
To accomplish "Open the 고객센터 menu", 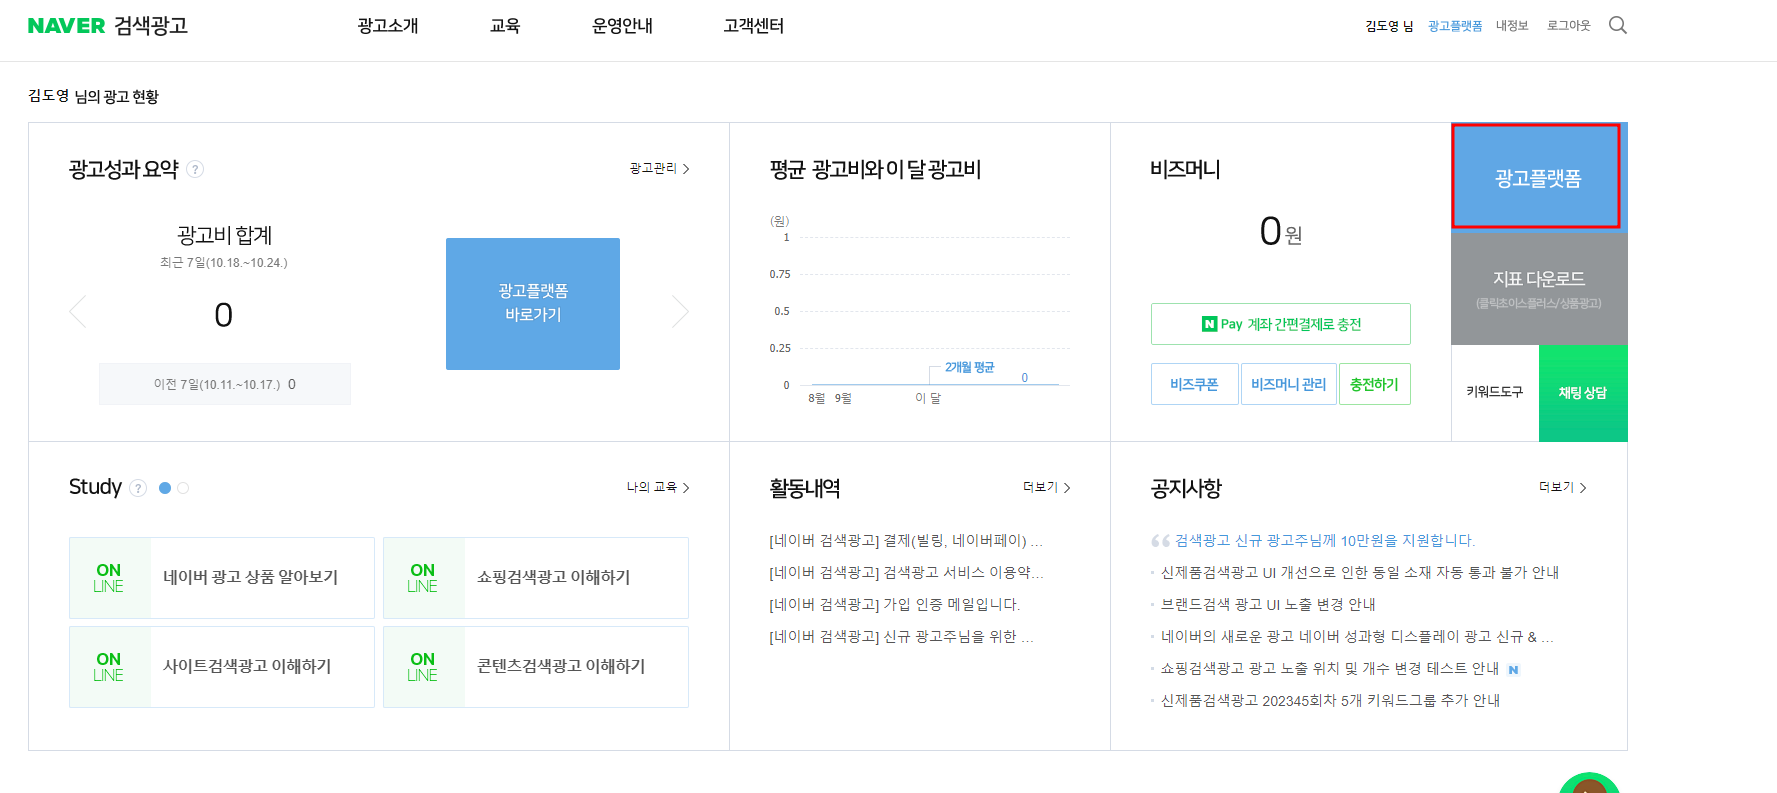I will pyautogui.click(x=754, y=26).
